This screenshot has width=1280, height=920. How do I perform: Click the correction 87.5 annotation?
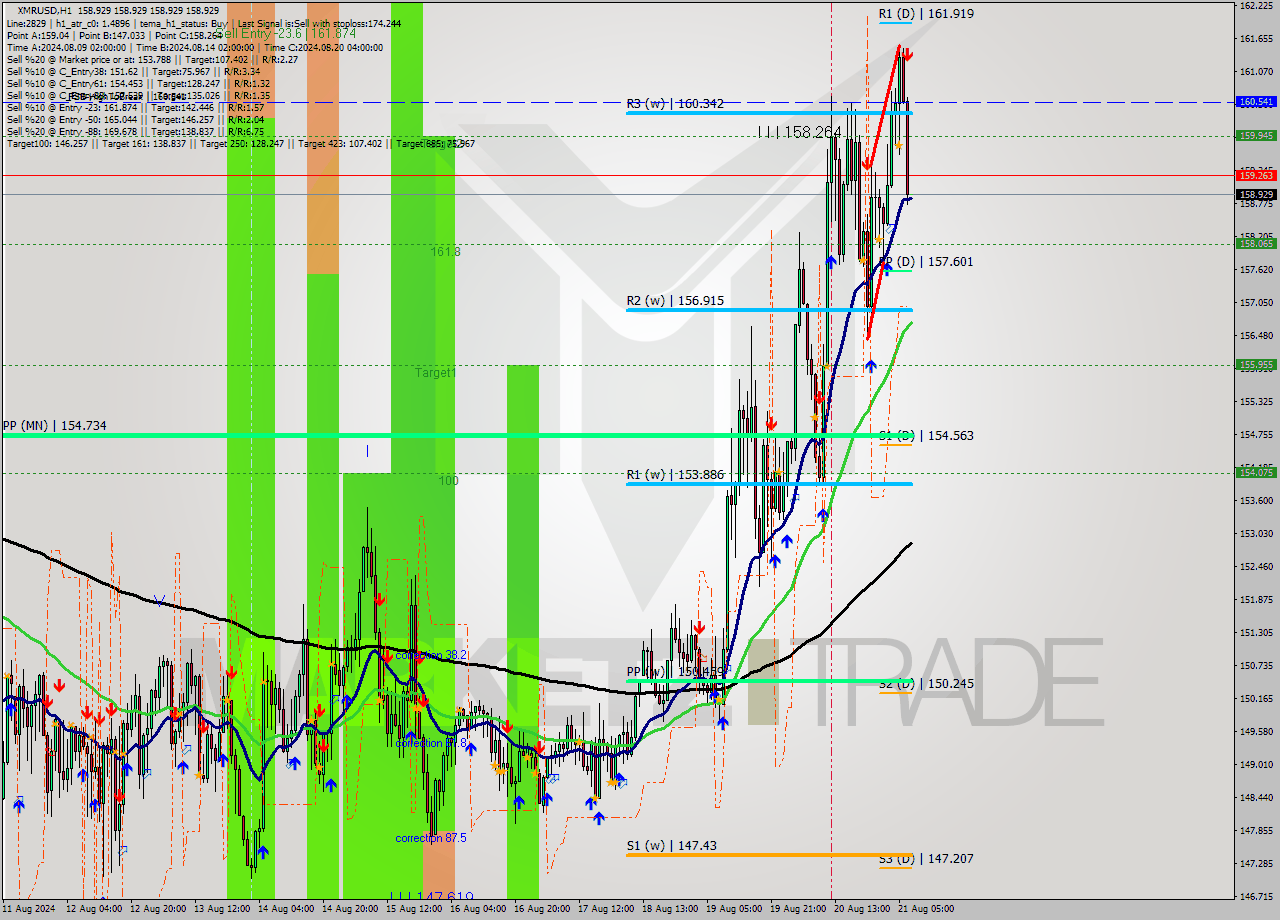pos(431,838)
